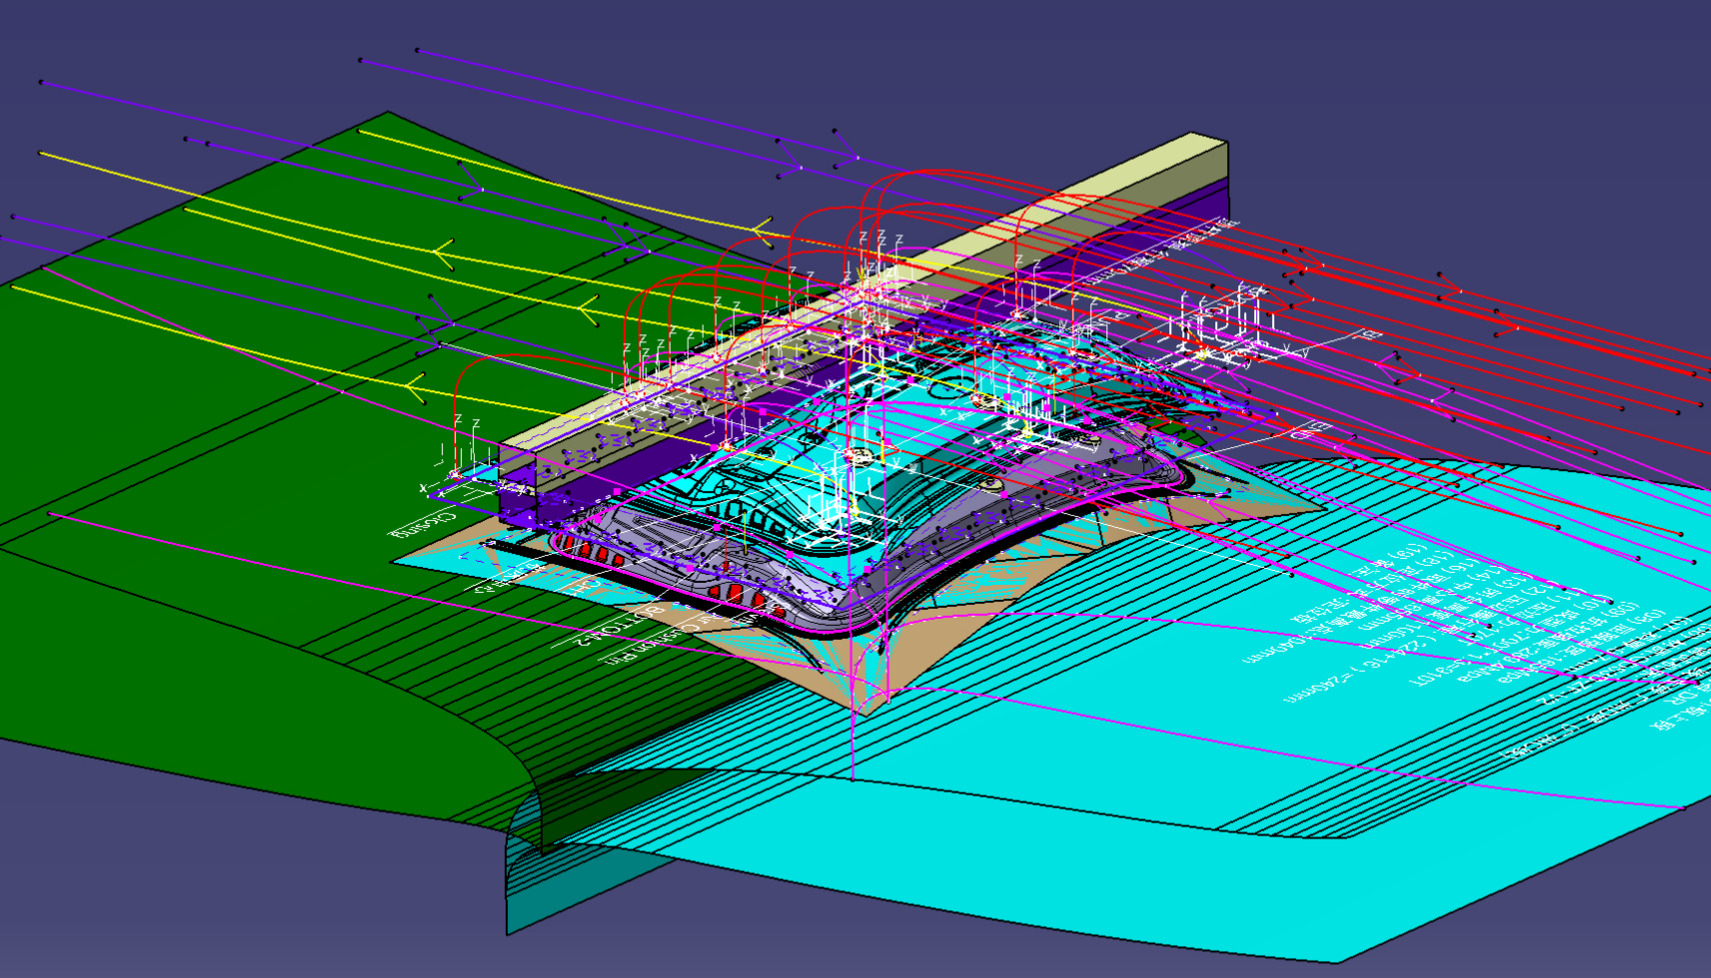Select the topmost yellow curve's arrowhead
Viewport: 1711px width, 978px height.
tap(762, 235)
